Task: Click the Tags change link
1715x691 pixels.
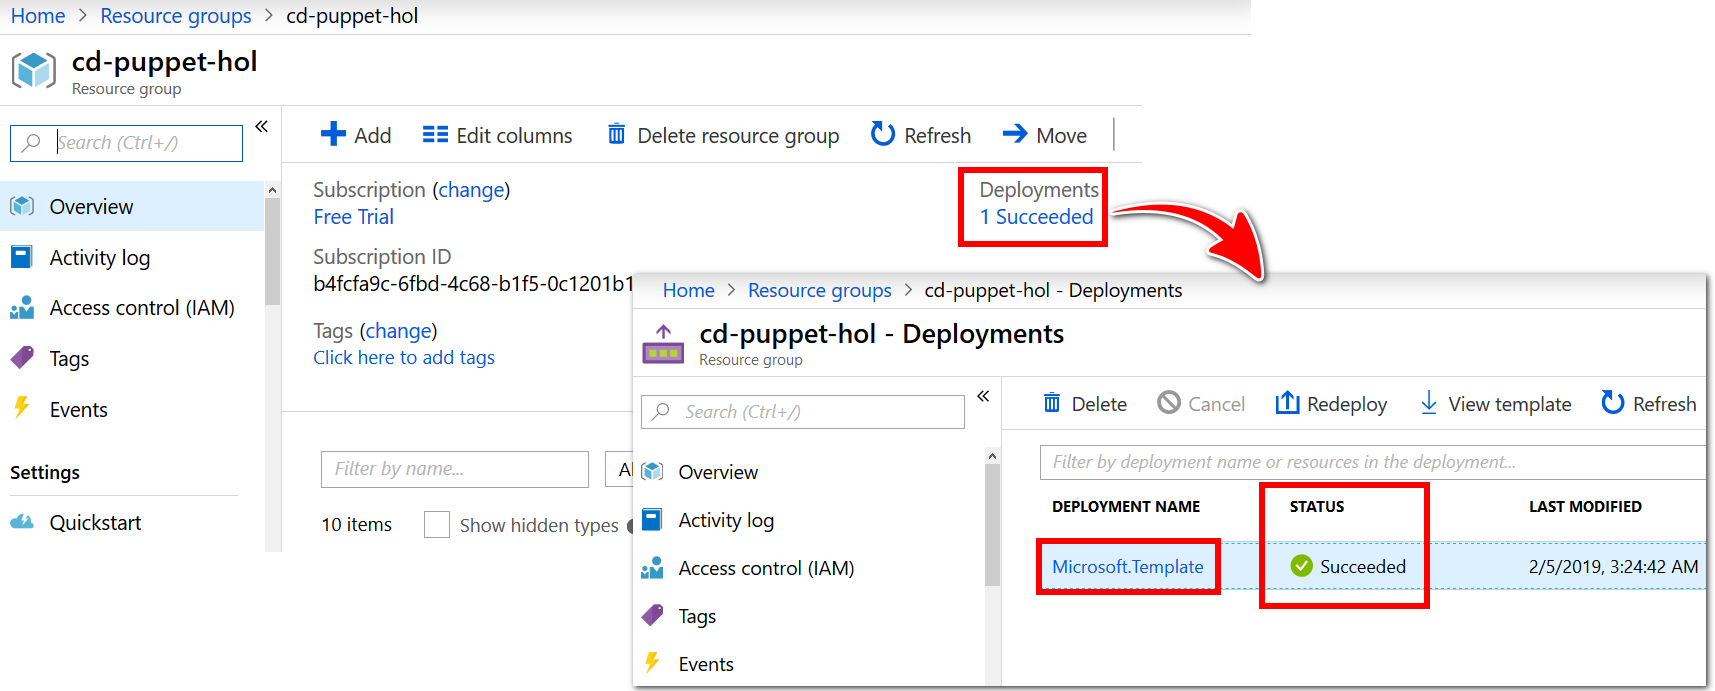Action: coord(398,331)
